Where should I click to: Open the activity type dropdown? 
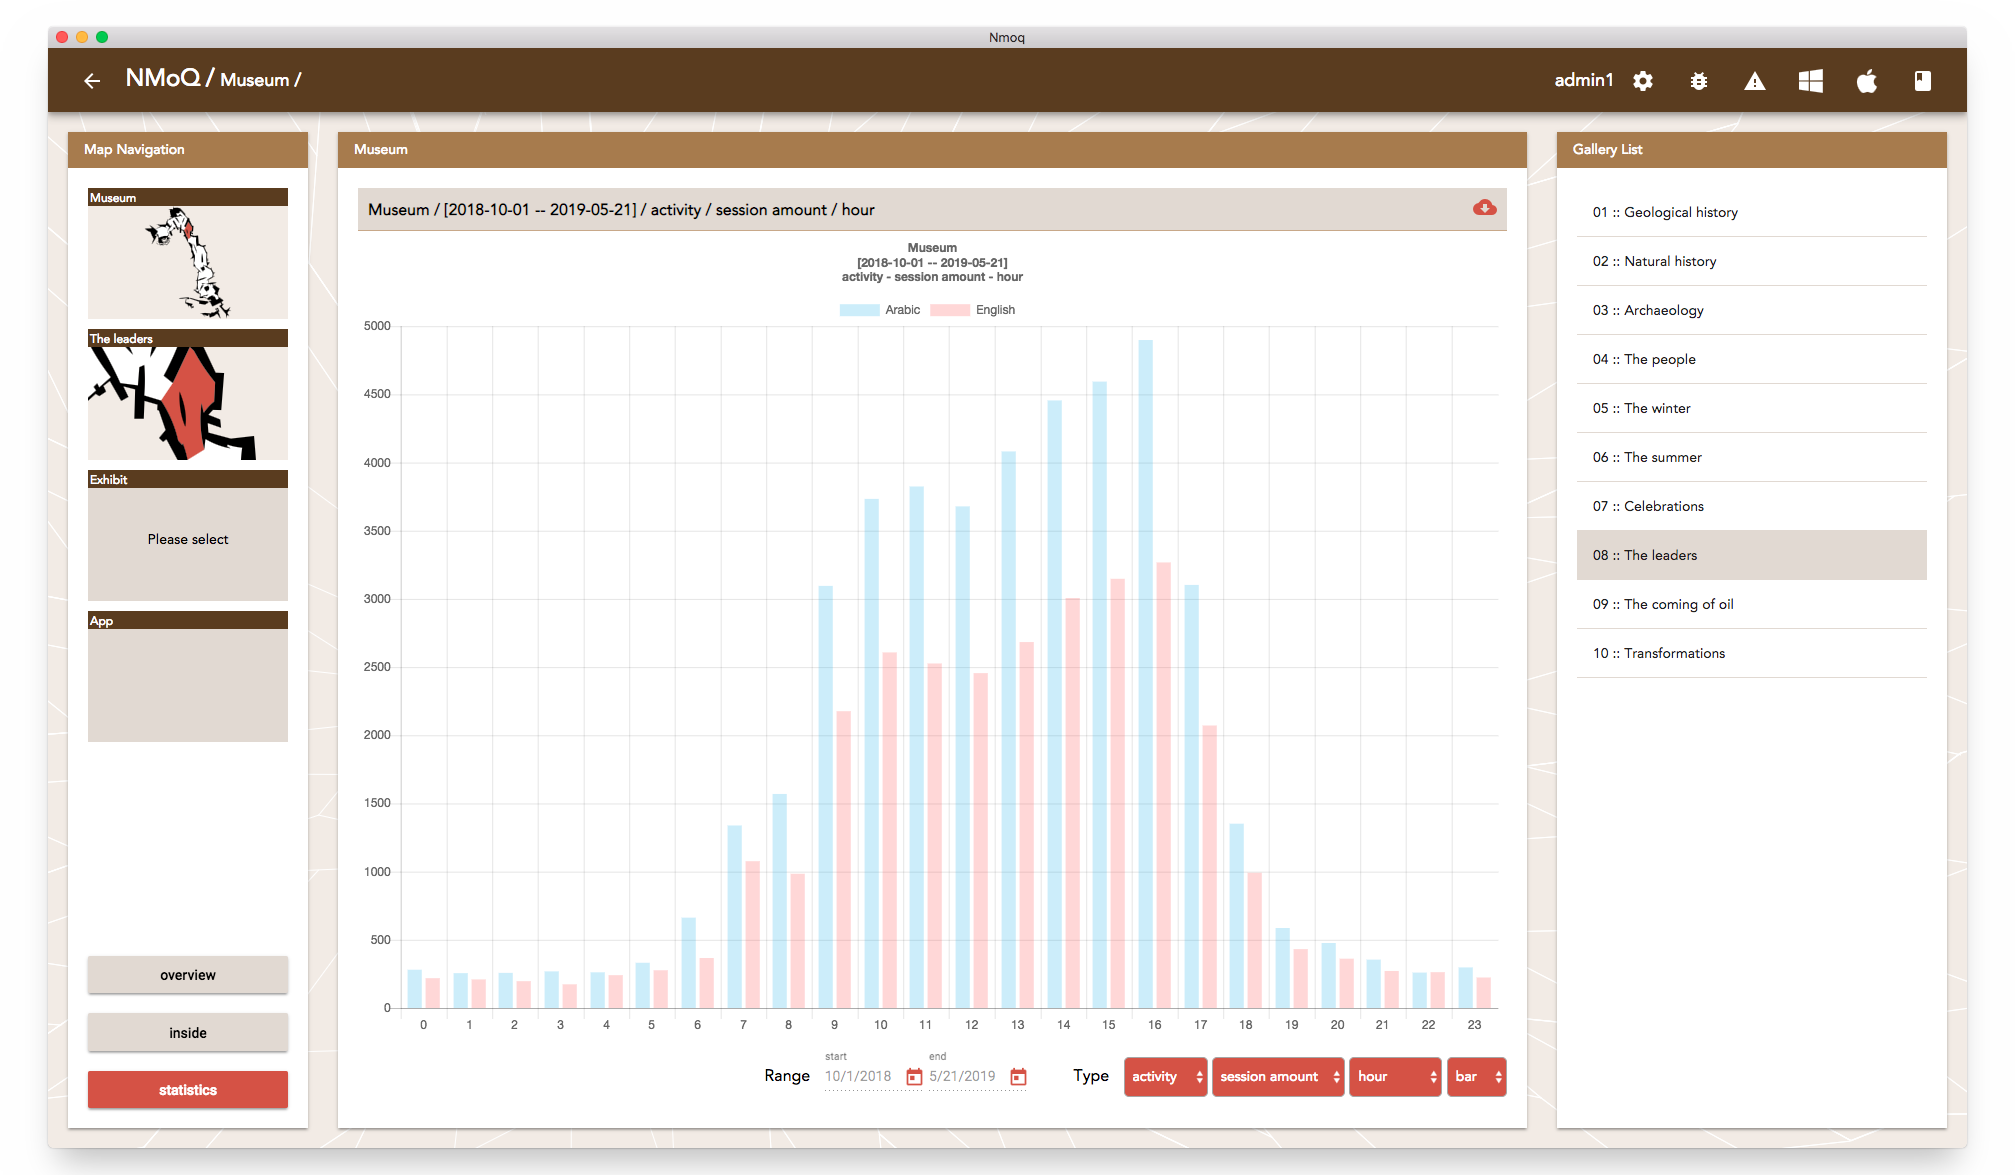point(1166,1077)
